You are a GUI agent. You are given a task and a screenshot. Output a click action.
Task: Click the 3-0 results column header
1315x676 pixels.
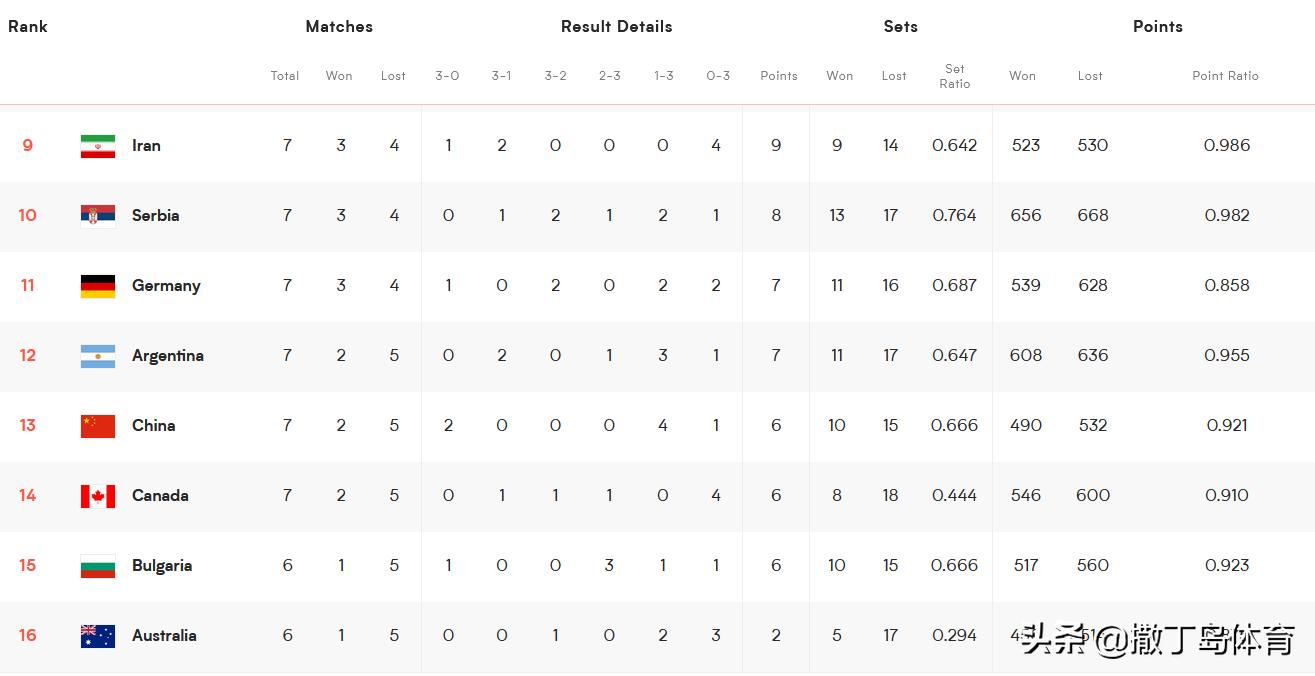click(447, 76)
